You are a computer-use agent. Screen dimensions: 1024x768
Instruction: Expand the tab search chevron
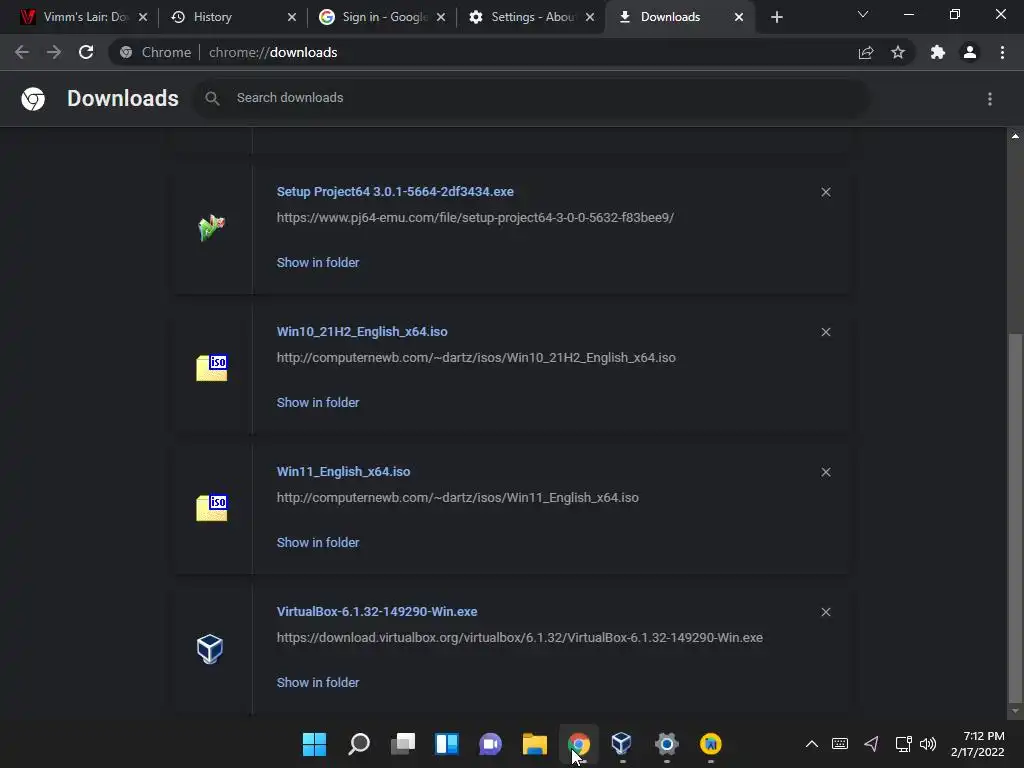point(863,14)
